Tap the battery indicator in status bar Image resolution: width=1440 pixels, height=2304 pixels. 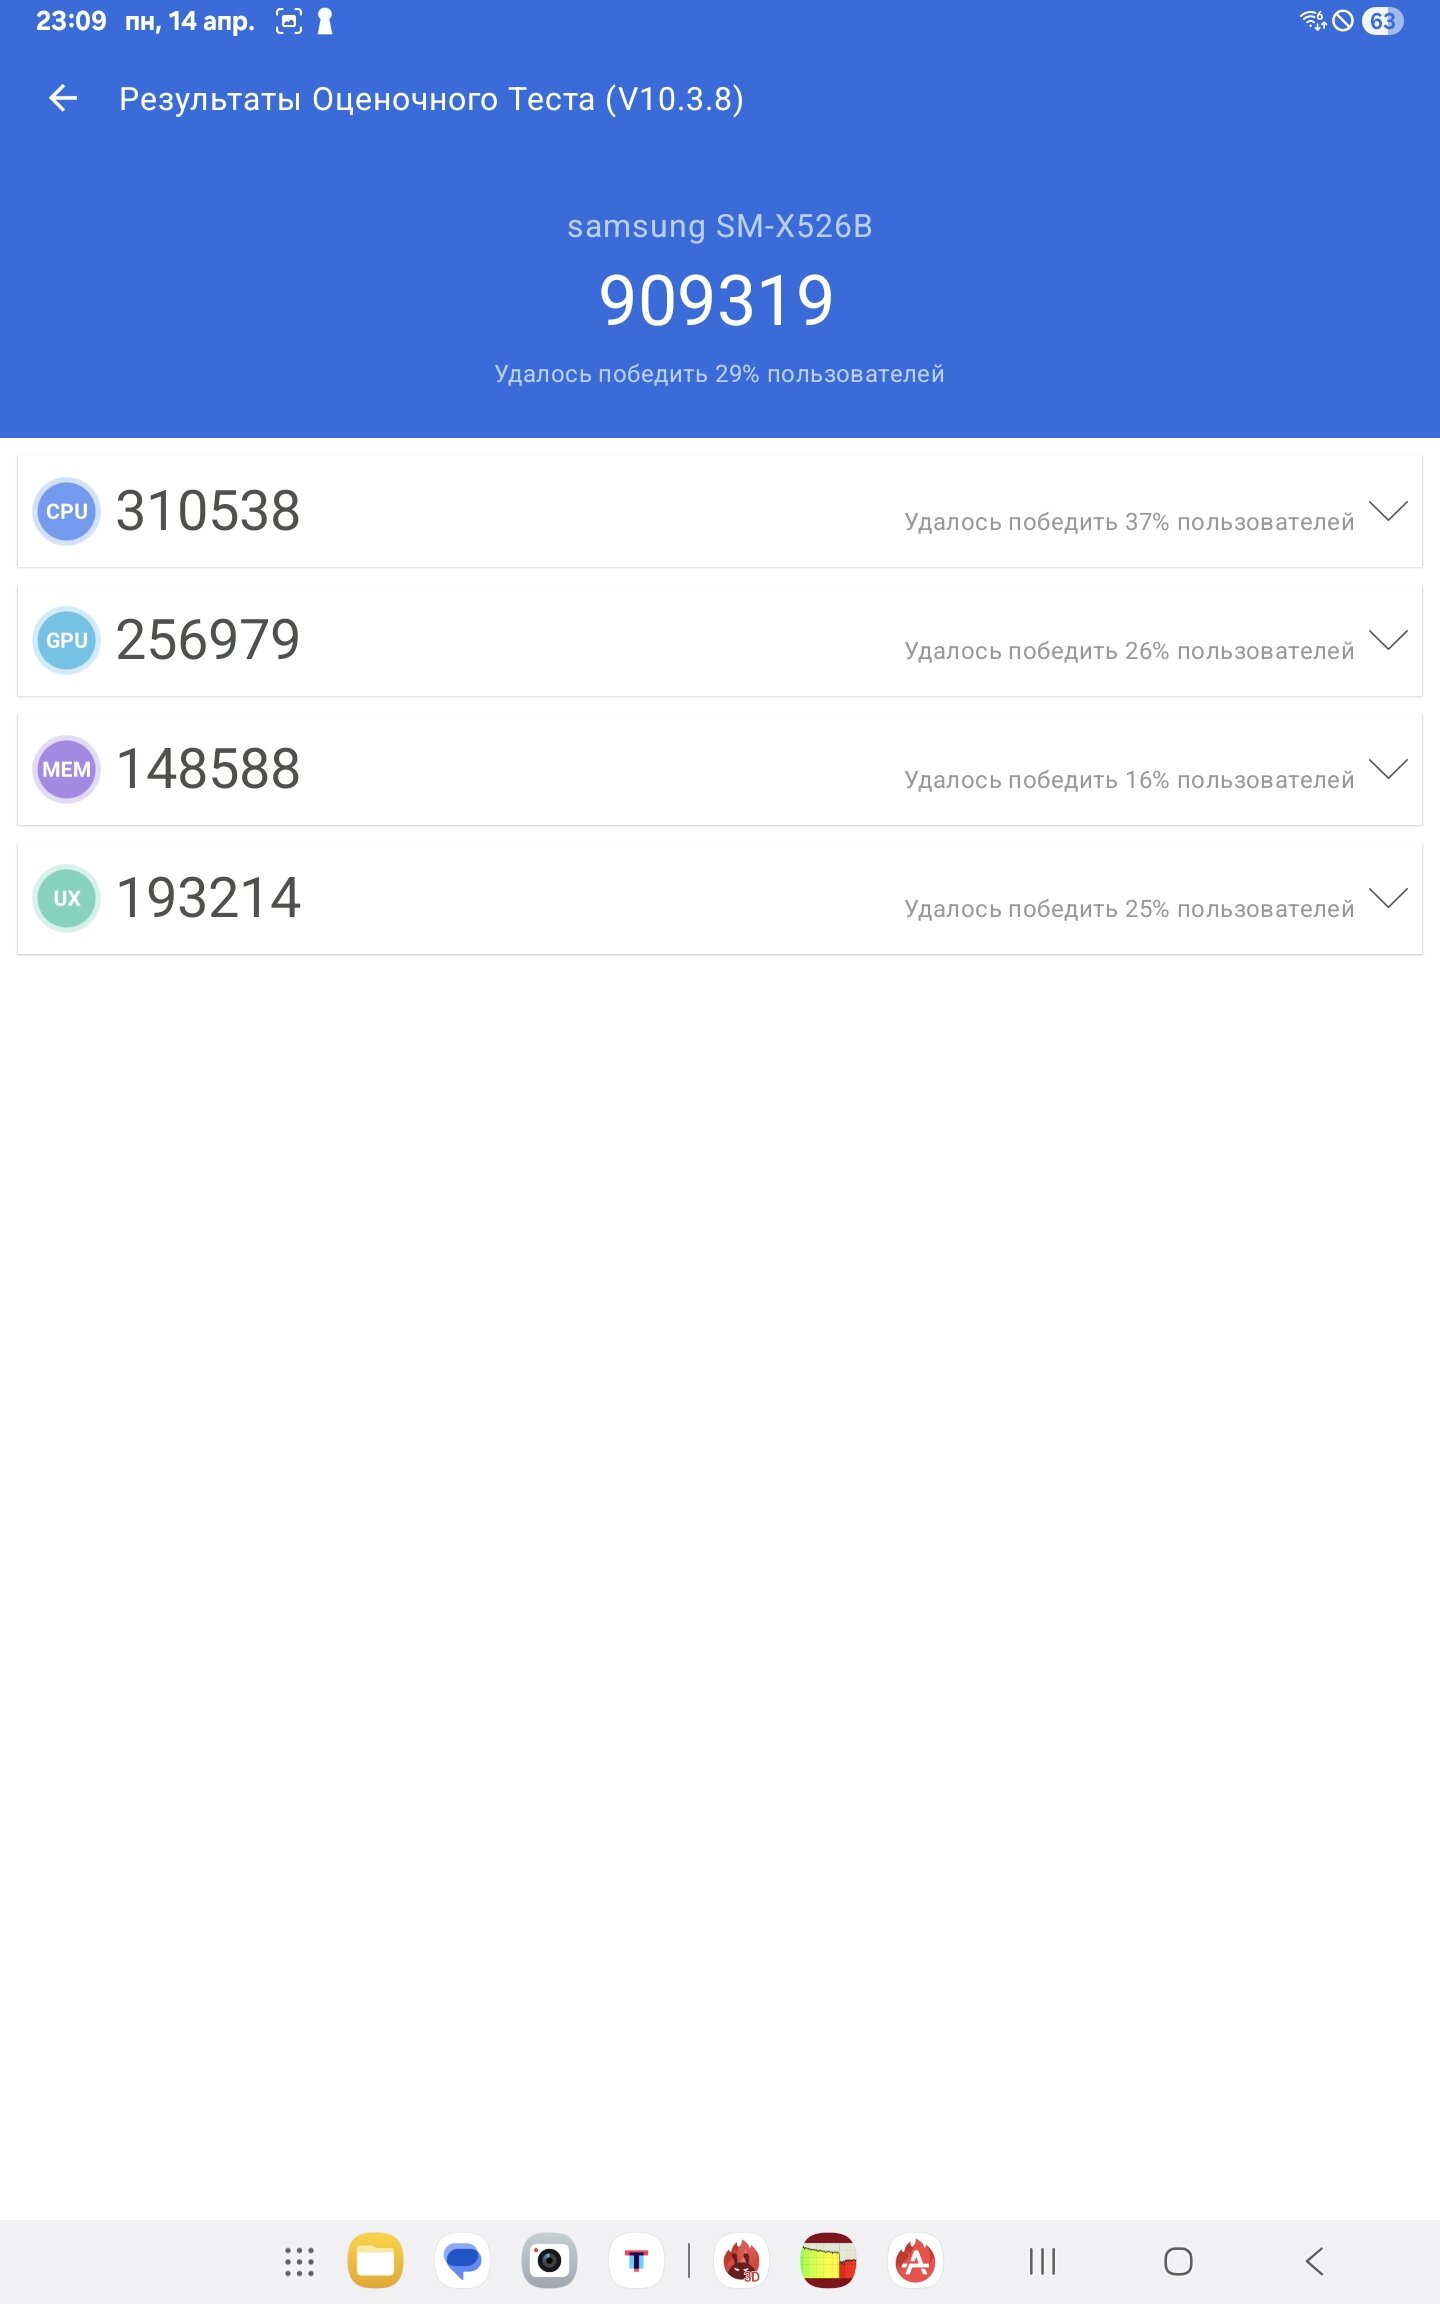(x=1383, y=21)
